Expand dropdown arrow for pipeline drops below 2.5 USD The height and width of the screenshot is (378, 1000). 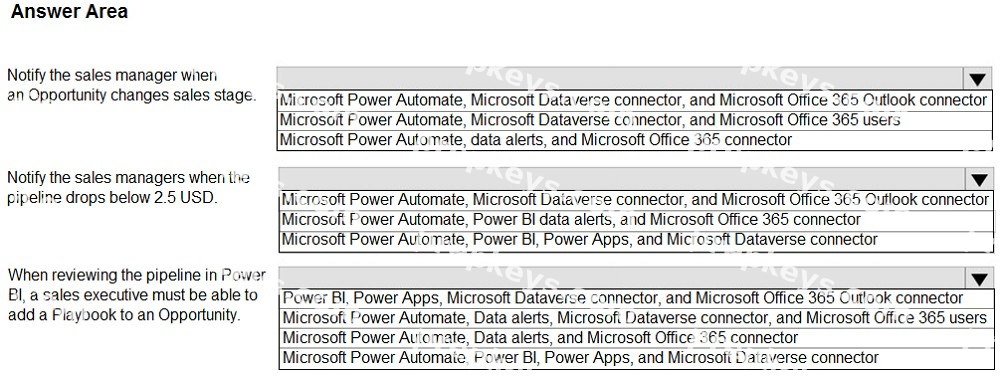coord(978,179)
